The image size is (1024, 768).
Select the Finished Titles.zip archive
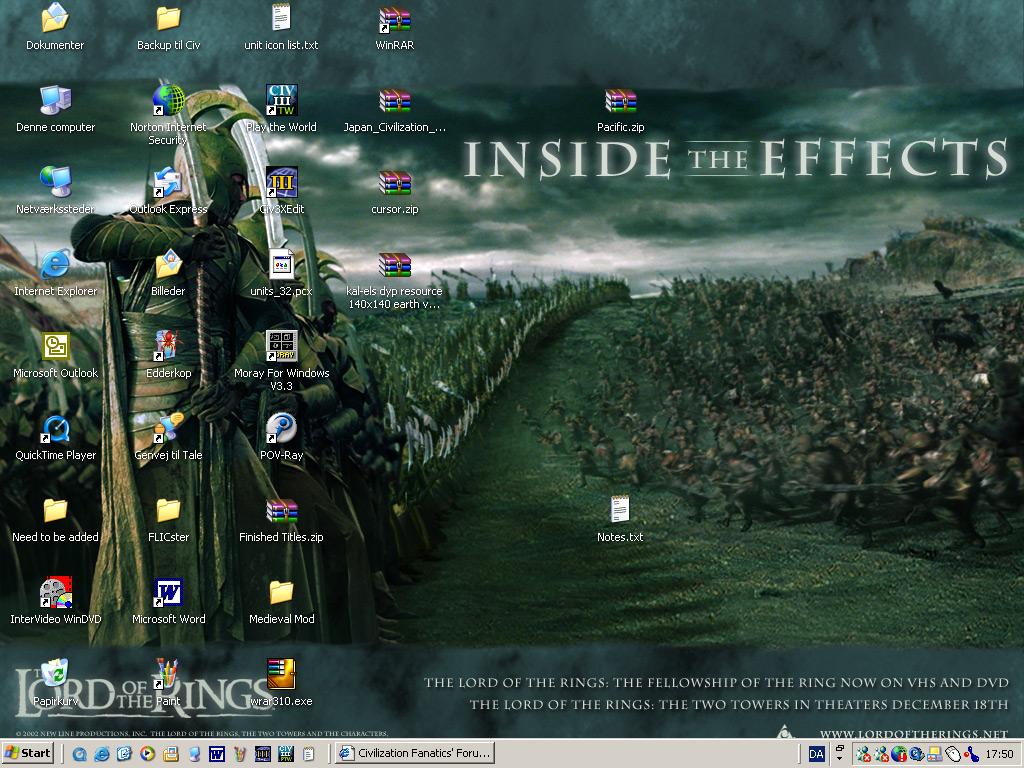[281, 511]
